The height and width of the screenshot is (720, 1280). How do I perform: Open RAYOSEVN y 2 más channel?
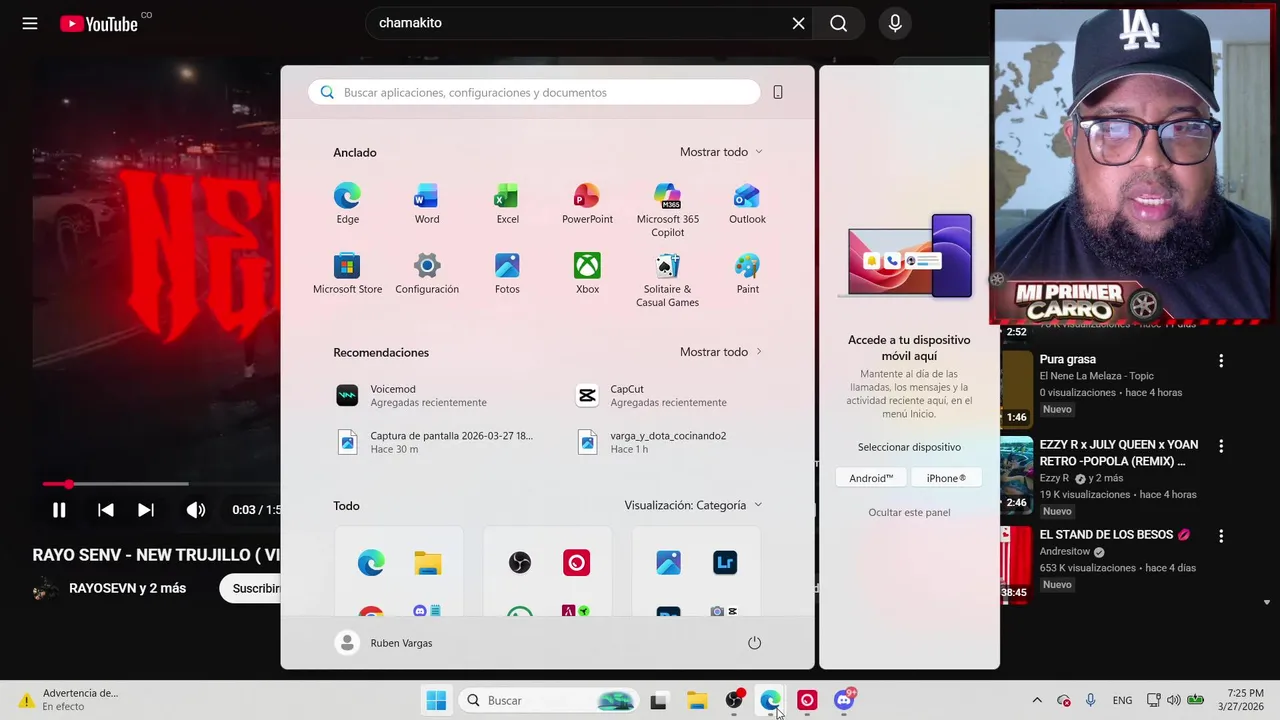[x=127, y=588]
